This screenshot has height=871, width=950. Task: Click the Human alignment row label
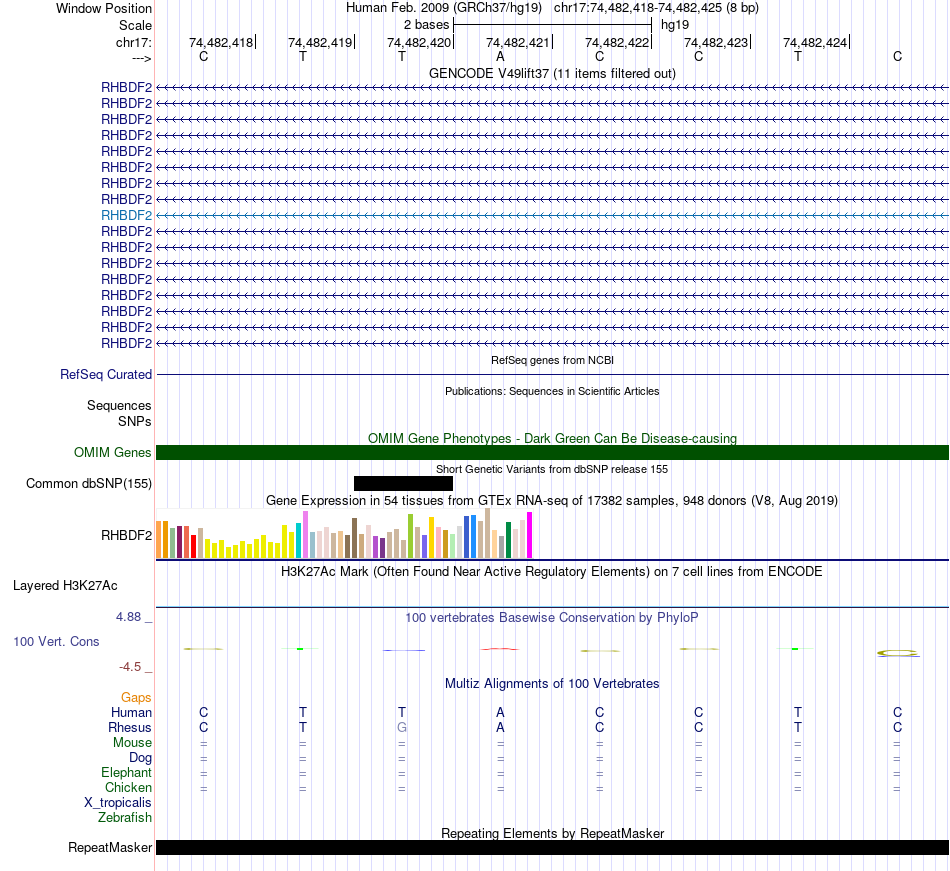coord(131,712)
